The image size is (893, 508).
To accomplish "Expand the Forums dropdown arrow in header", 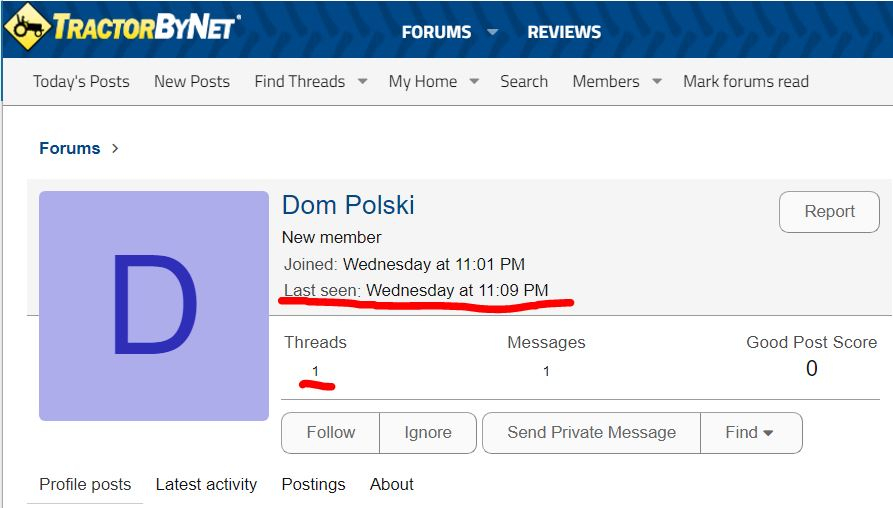I will click(x=493, y=32).
